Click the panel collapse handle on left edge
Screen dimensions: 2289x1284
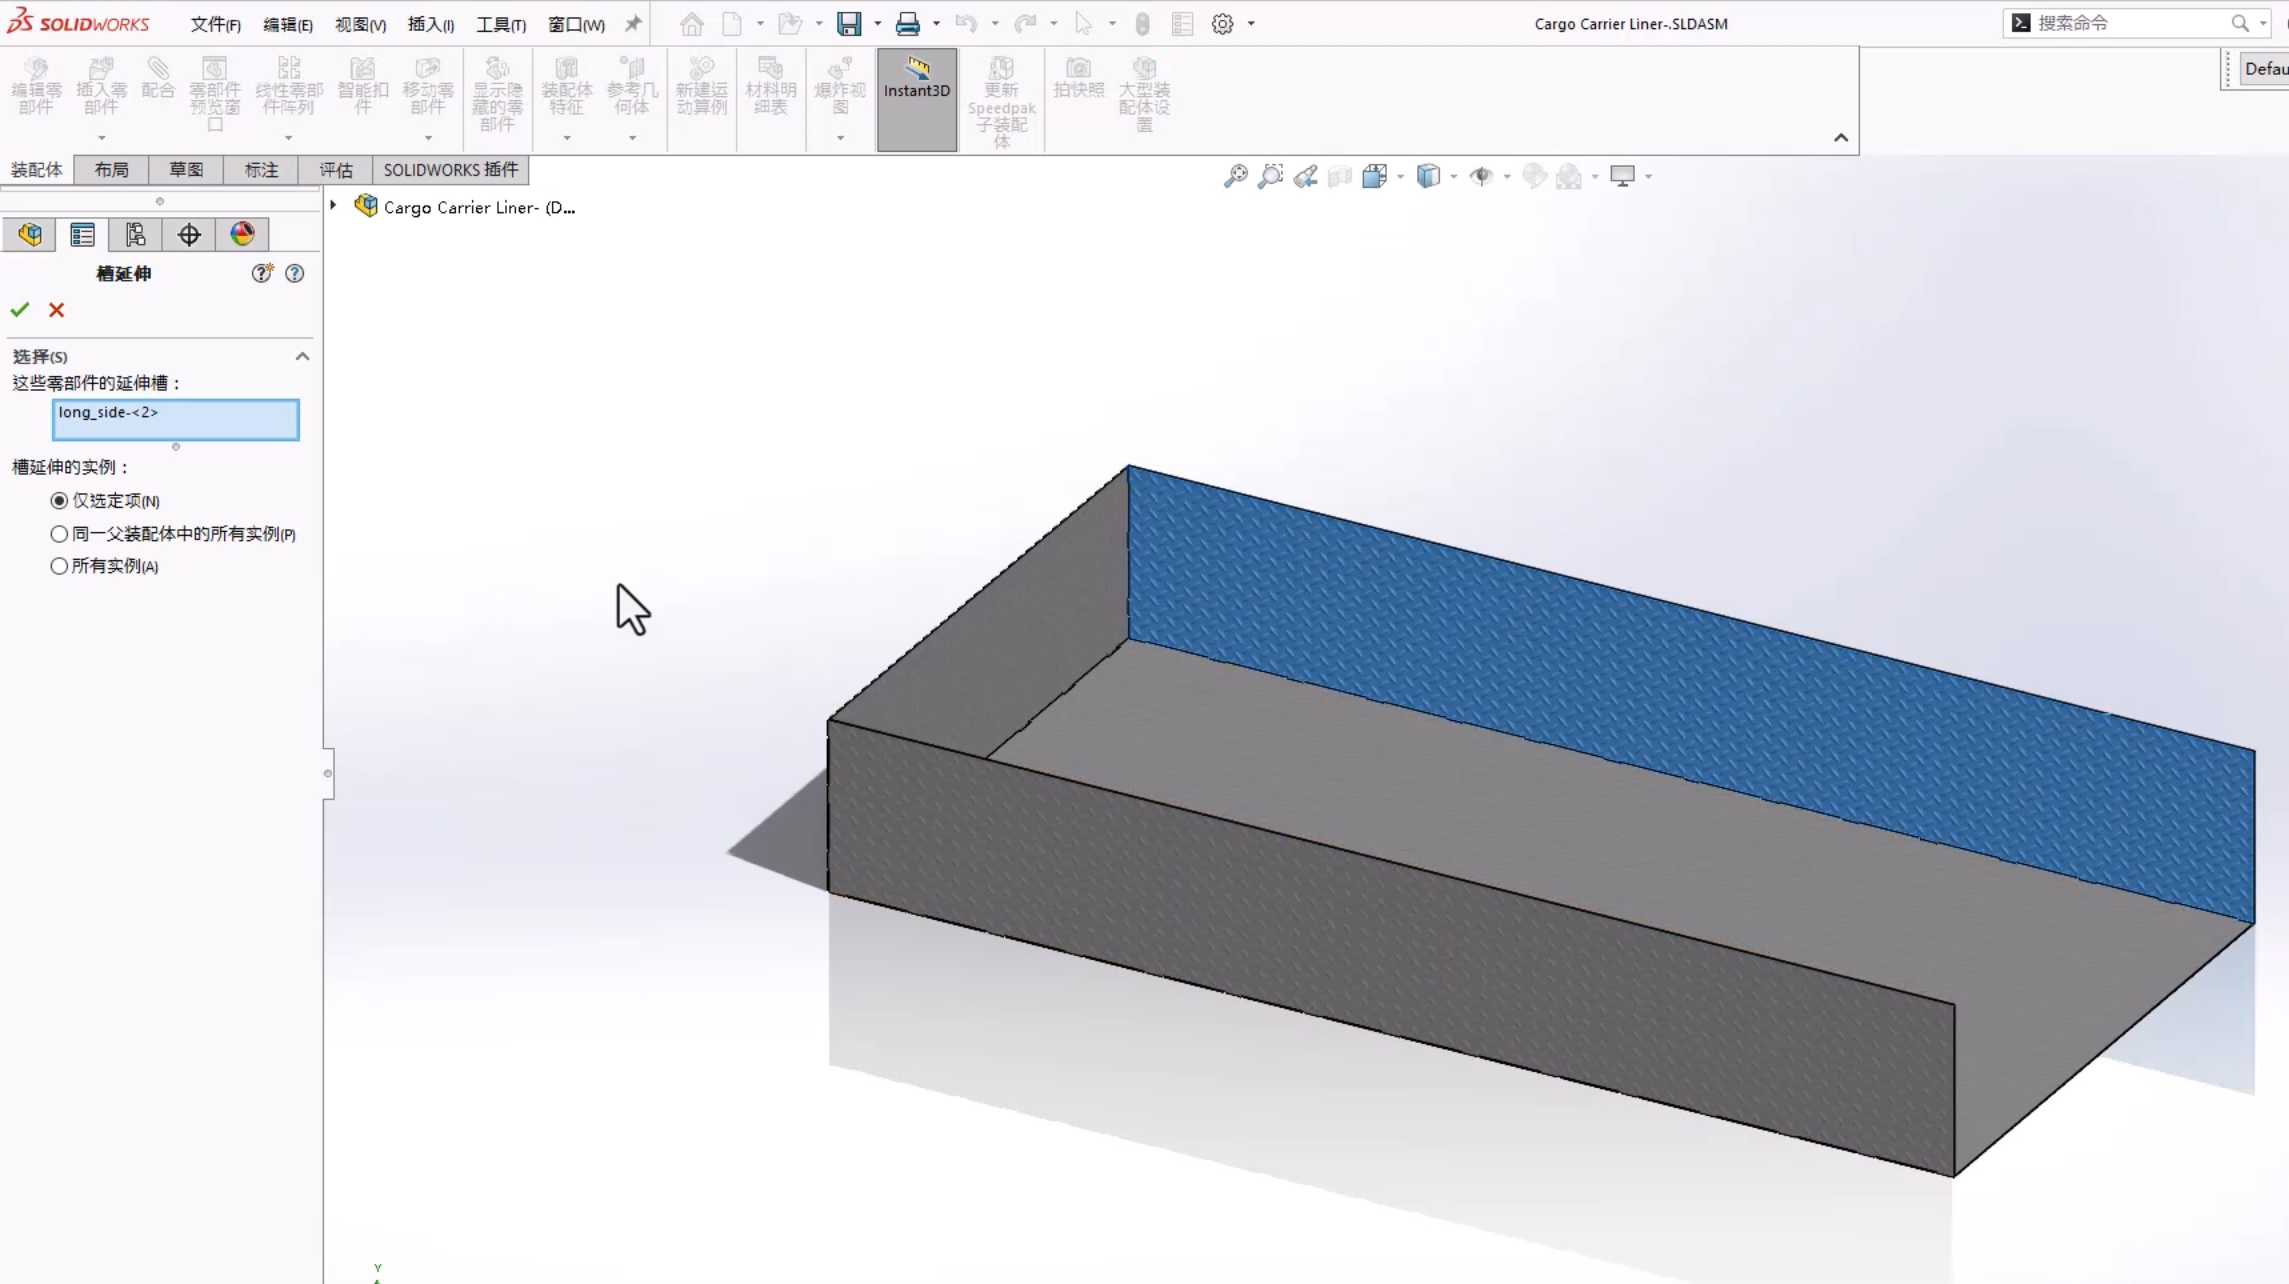click(328, 773)
